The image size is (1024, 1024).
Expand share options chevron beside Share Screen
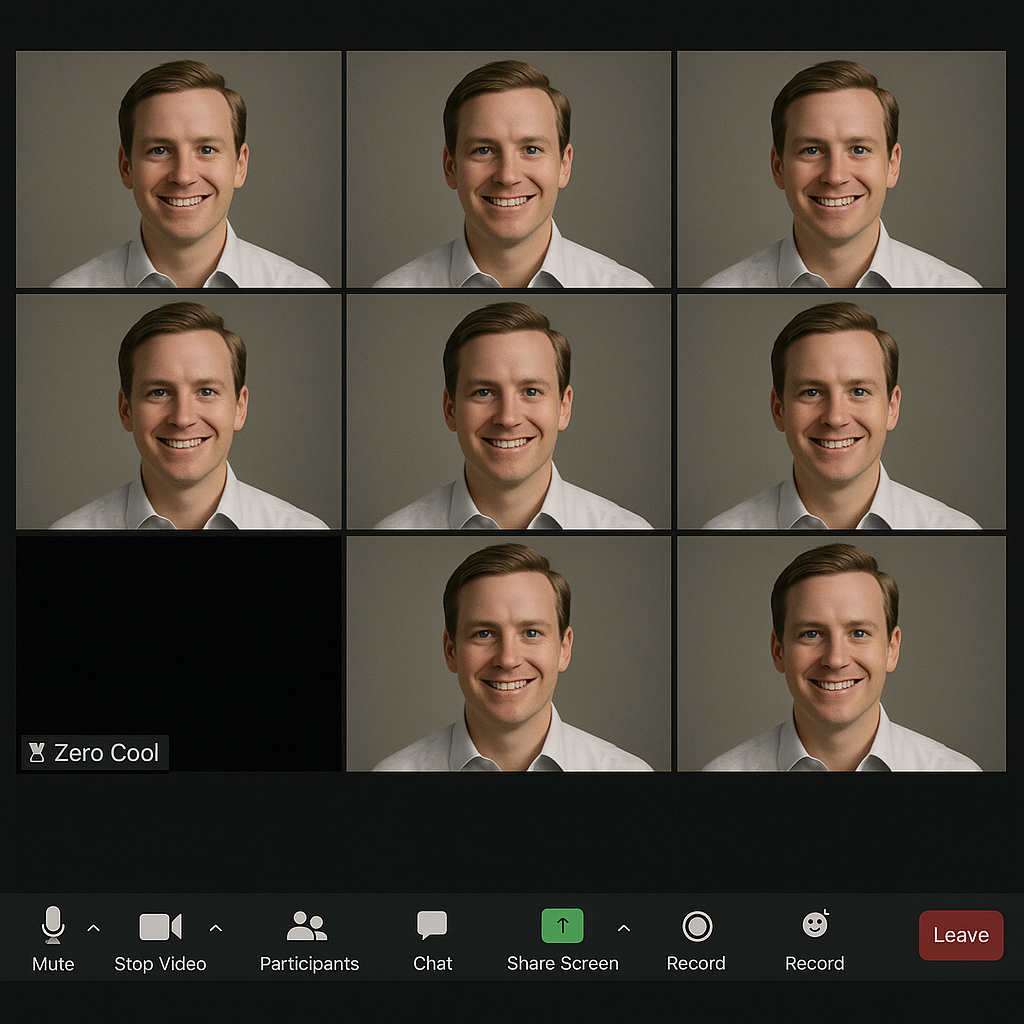[x=624, y=927]
